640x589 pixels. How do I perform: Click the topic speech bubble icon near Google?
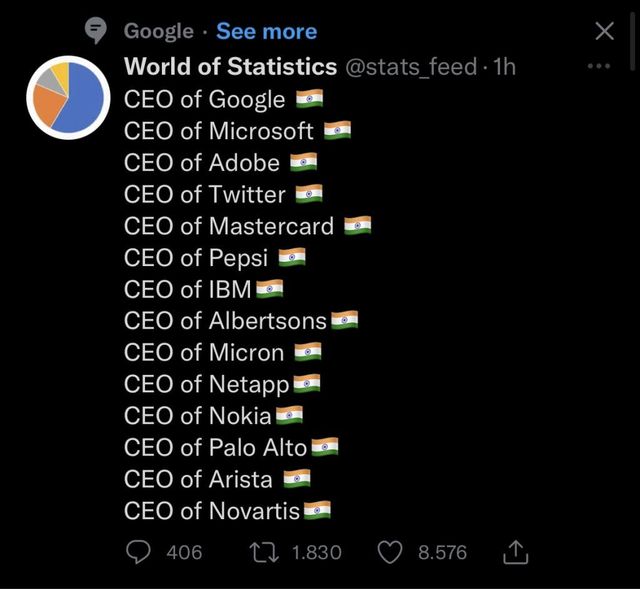click(x=96, y=32)
